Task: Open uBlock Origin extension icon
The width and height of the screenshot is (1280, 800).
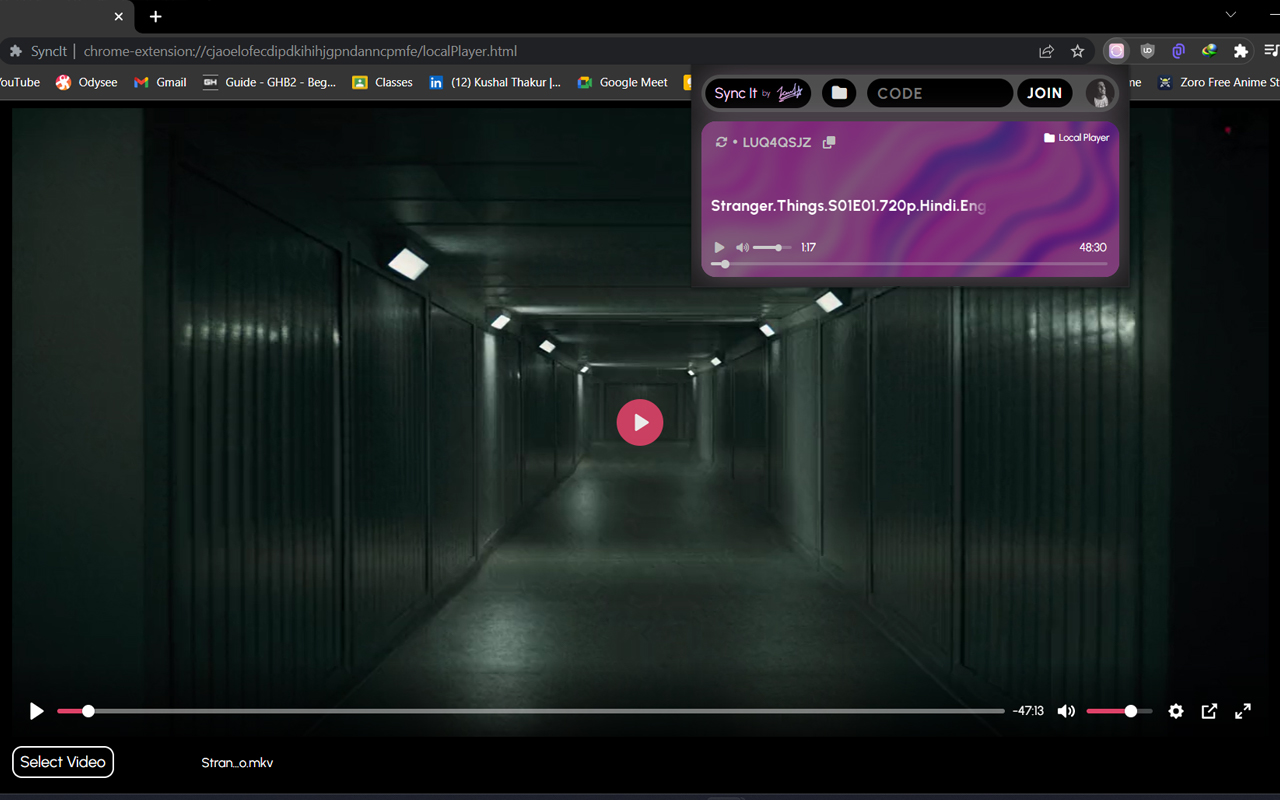Action: (x=1147, y=51)
